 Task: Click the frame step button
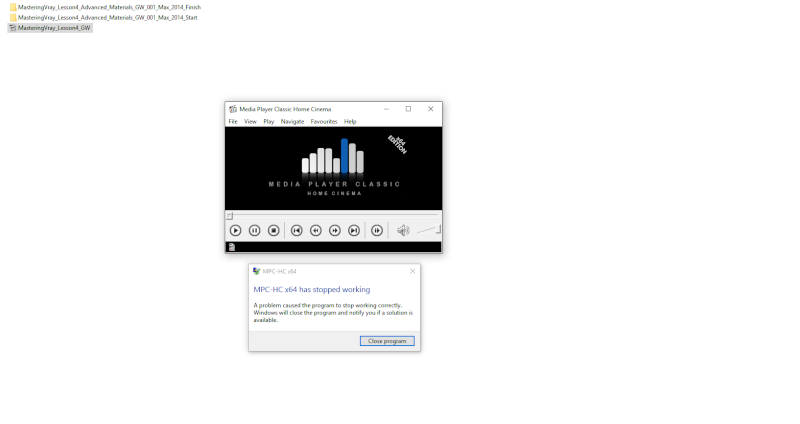click(377, 231)
